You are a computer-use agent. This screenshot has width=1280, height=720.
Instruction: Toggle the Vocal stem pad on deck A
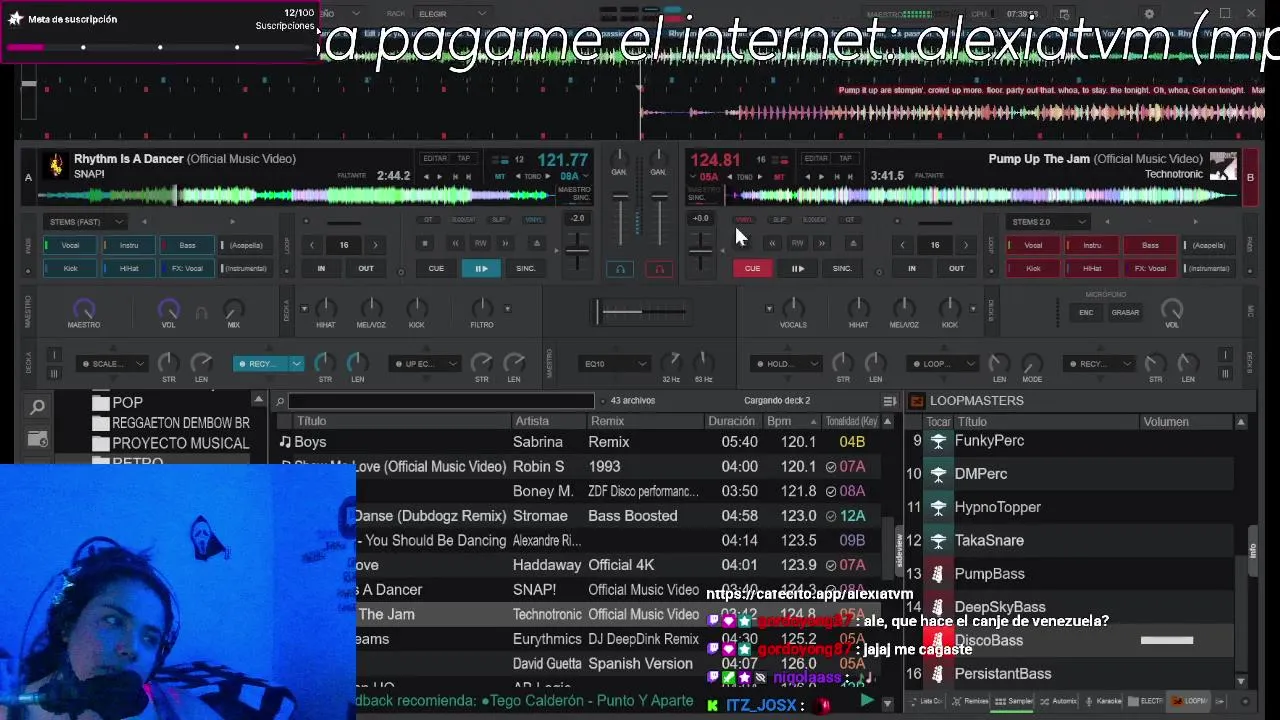(70, 245)
